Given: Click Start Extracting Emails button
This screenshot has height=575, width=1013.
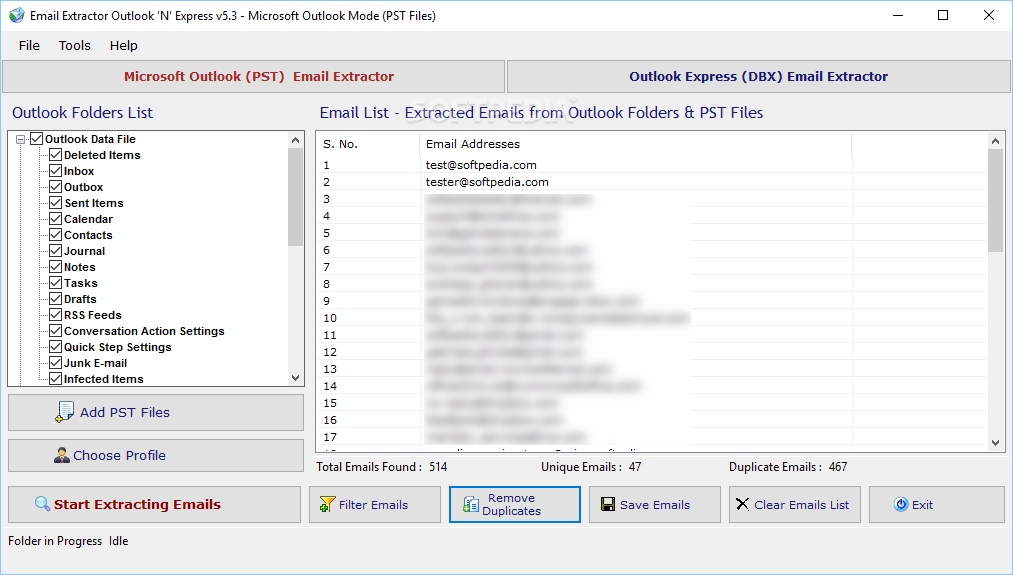Looking at the screenshot, I should point(154,505).
